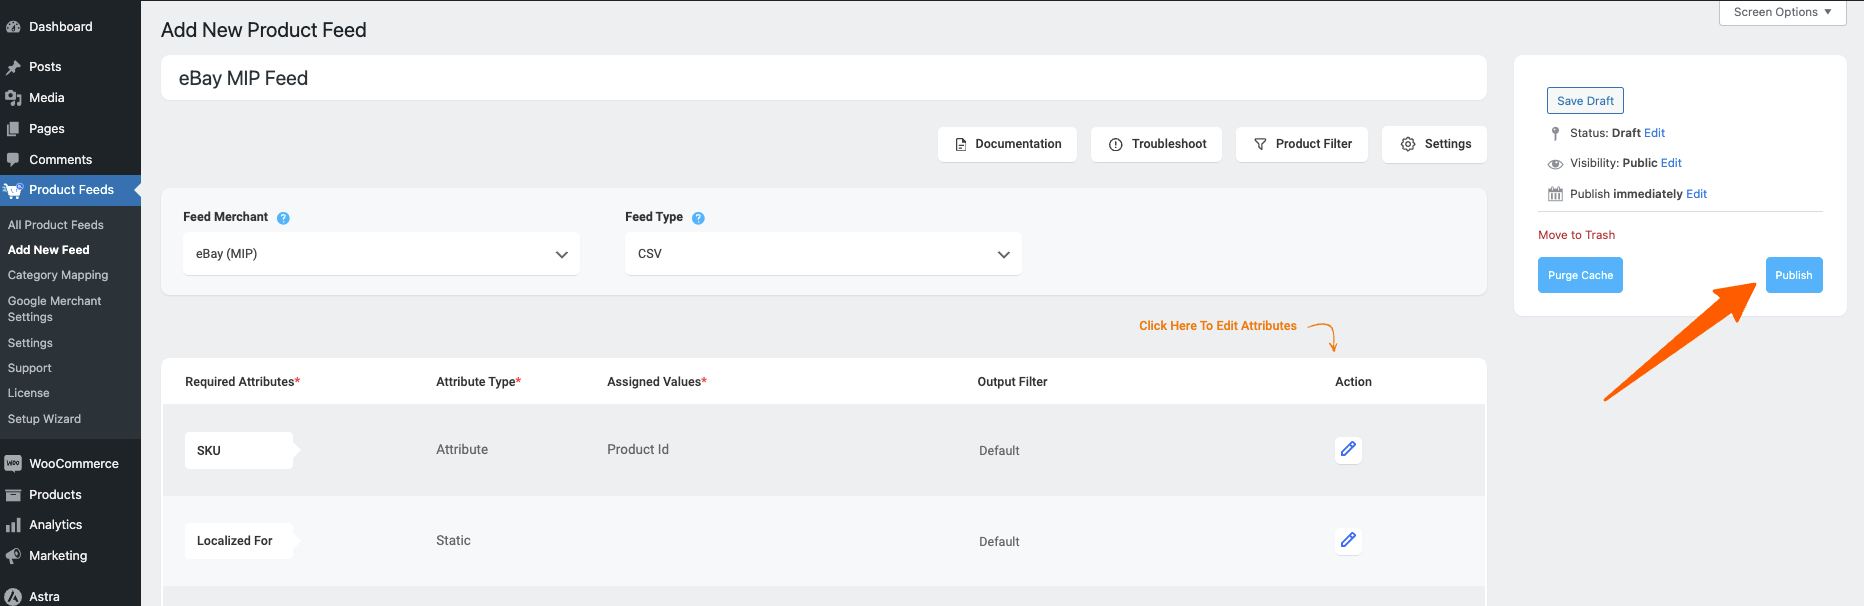Expand the Screen Options panel
The image size is (1864, 606).
(x=1782, y=12)
